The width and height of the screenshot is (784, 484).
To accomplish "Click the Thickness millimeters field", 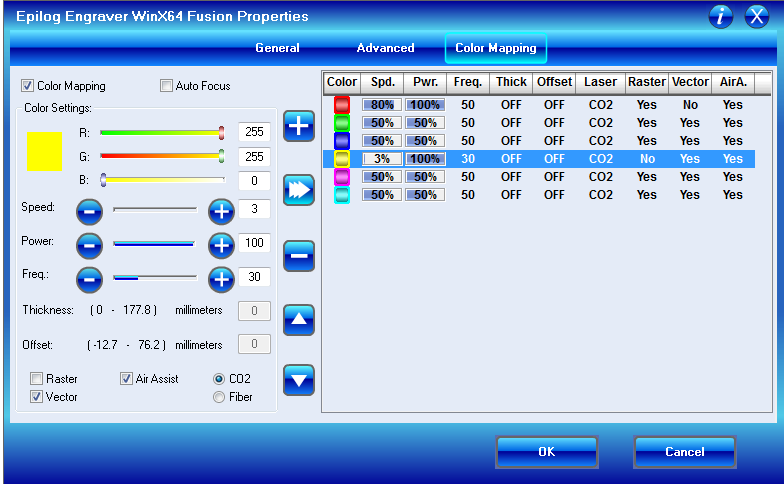I will (254, 310).
